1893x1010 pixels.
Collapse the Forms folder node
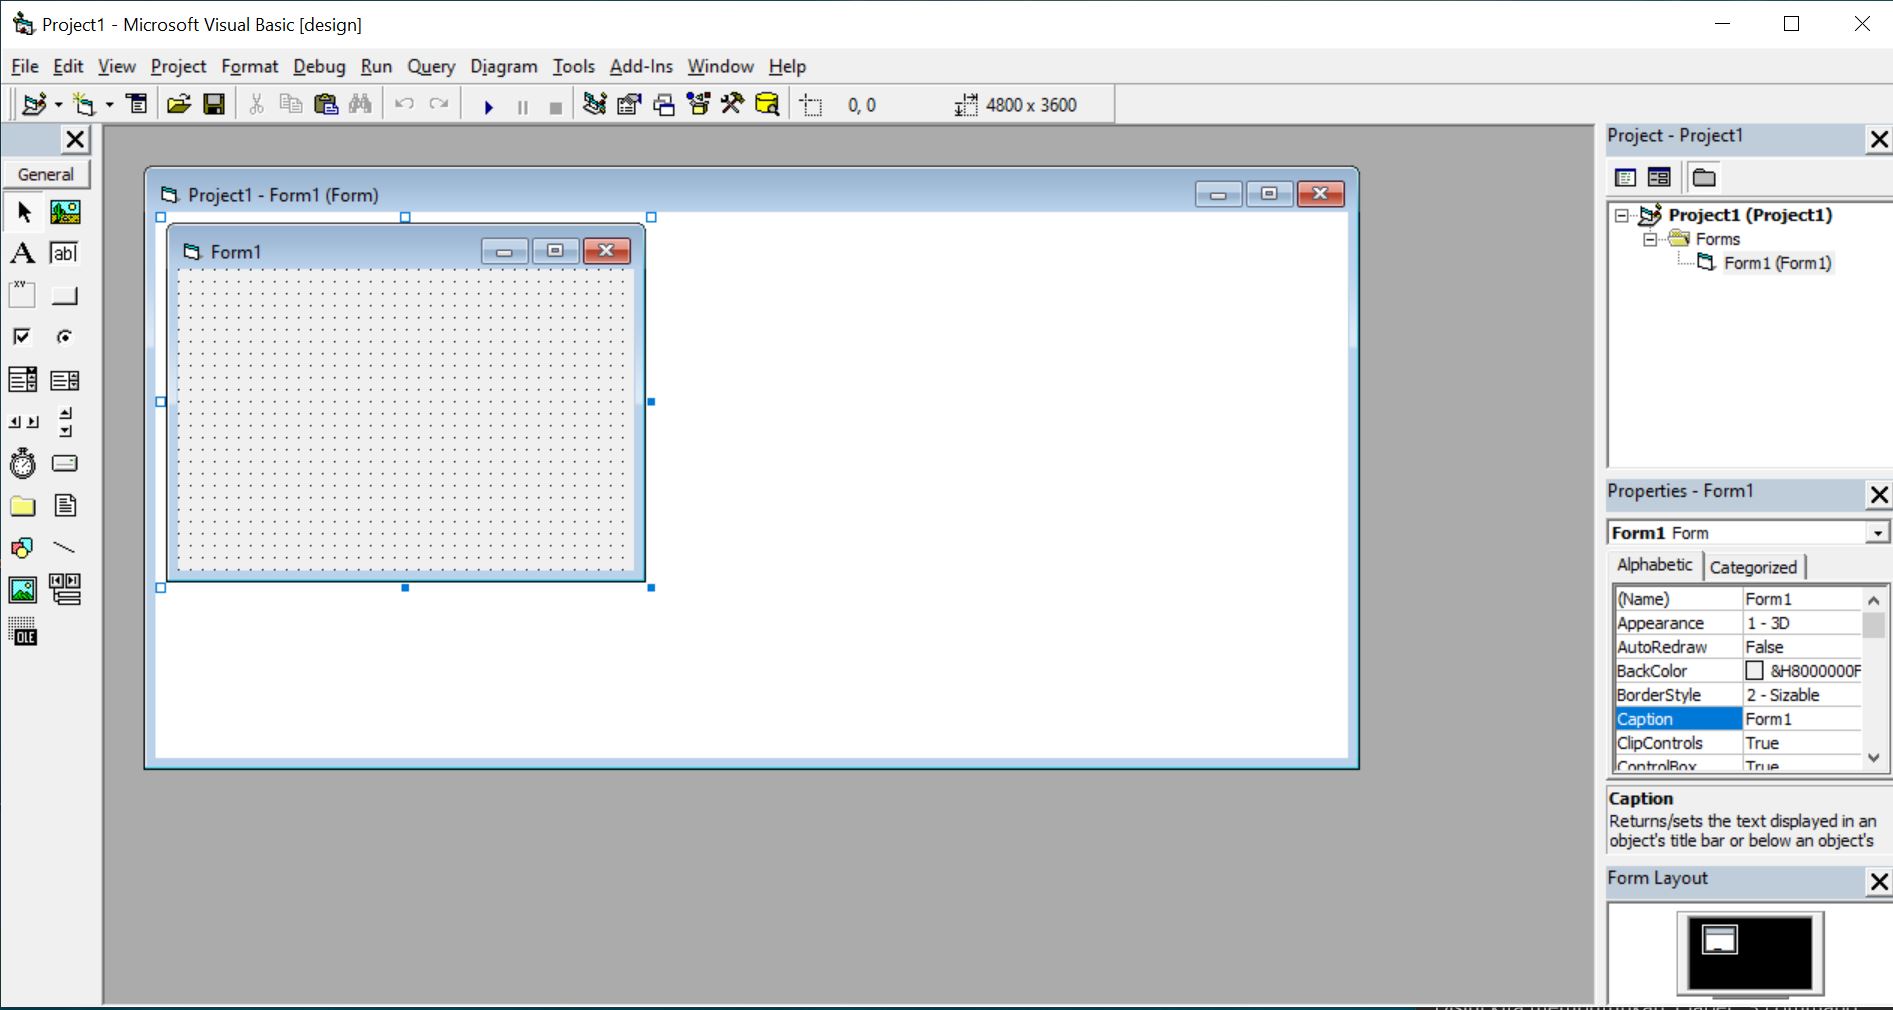tap(1650, 239)
